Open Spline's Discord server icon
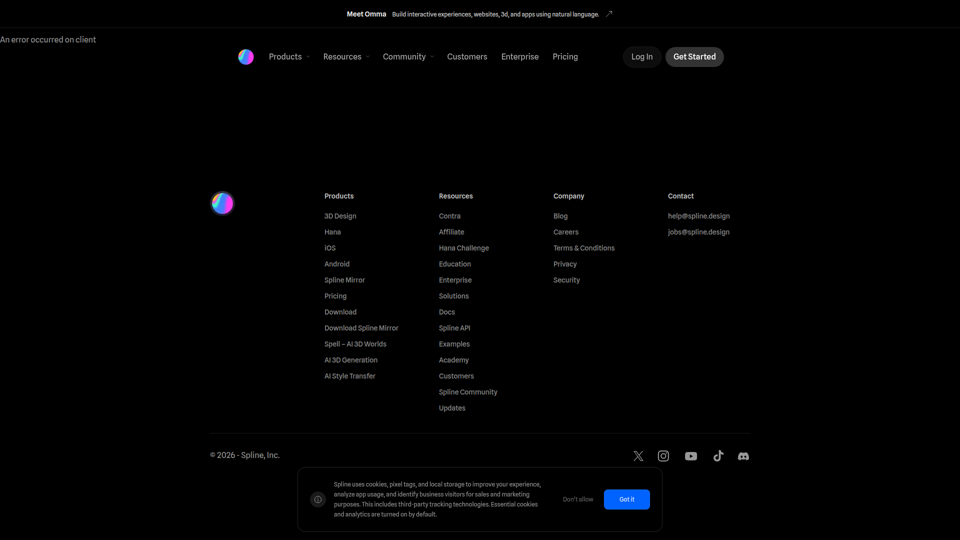Screen dimensions: 960x540 pyautogui.click(x=743, y=456)
